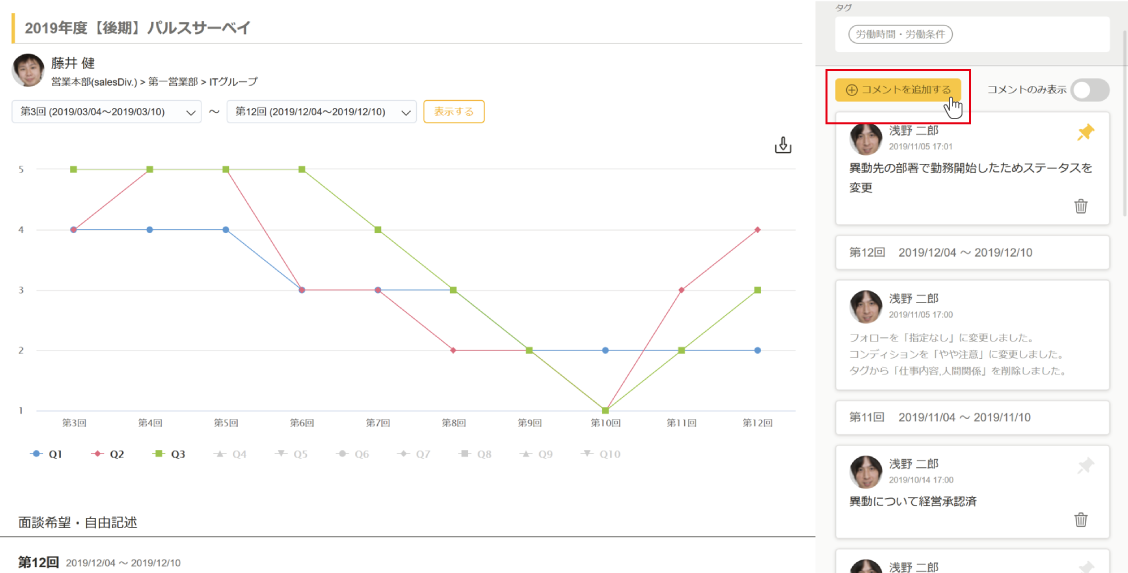
Task: Pin the comment 異動について経営承認済
Action: [1085, 465]
